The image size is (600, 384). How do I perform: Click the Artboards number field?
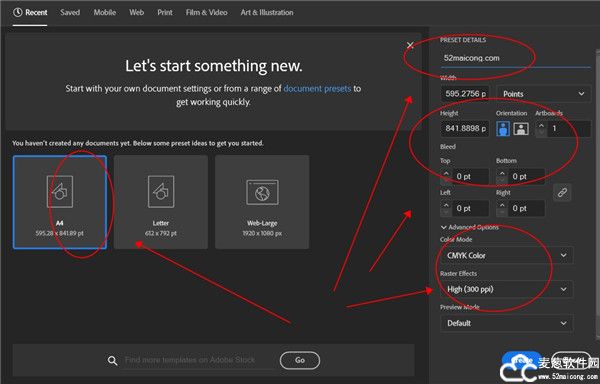(569, 129)
